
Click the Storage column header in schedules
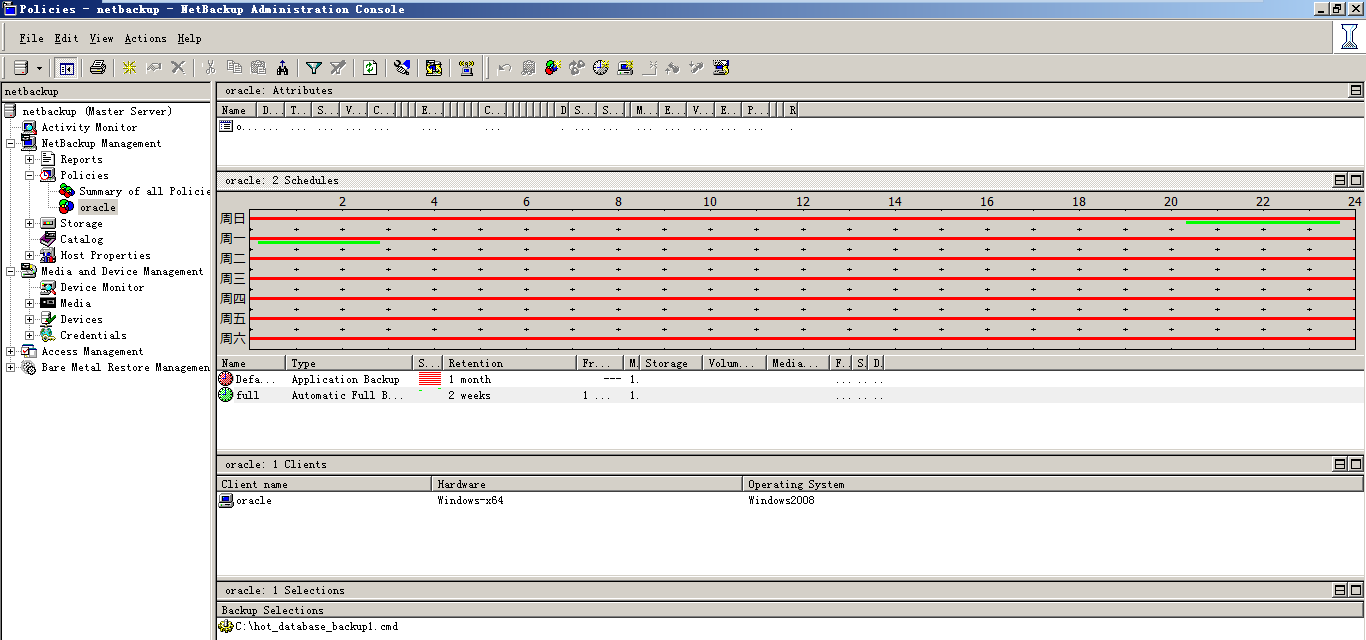pos(672,363)
